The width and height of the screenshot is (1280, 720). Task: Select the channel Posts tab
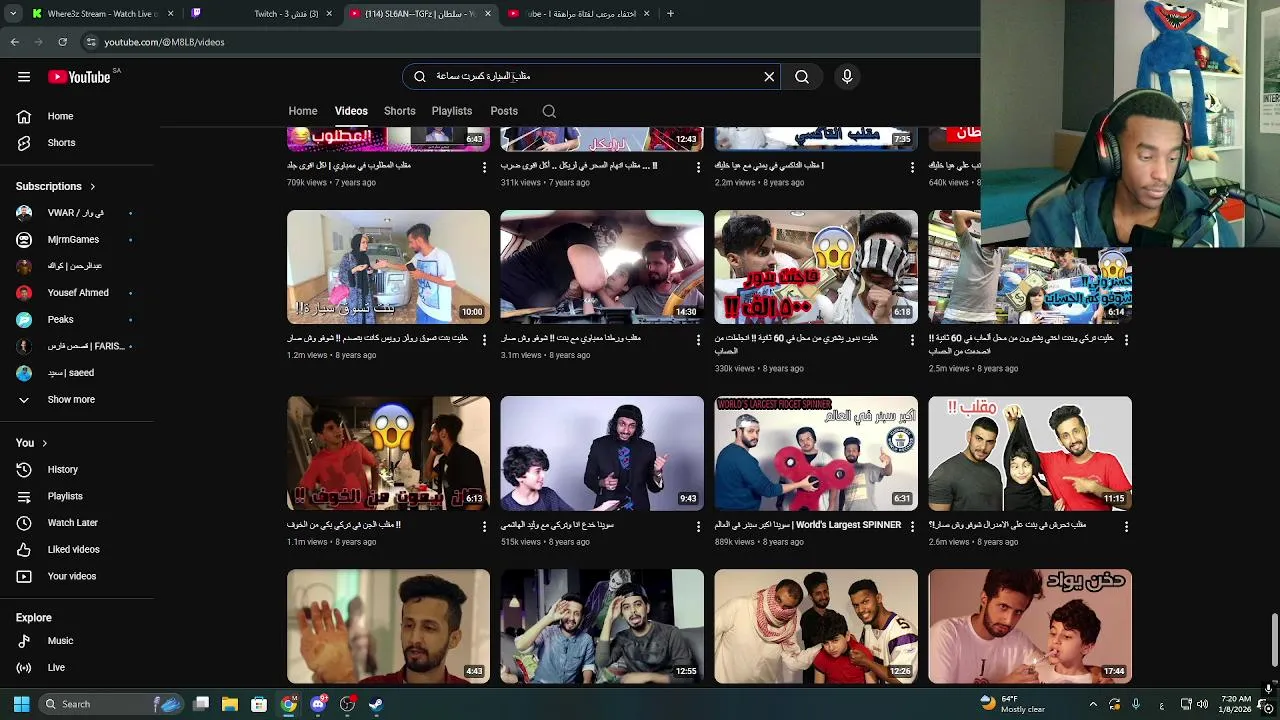[504, 111]
